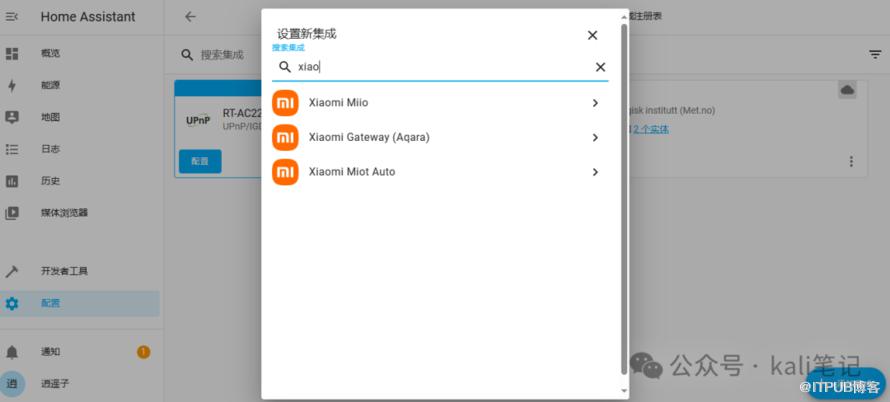Expand Xiaomi Miio chevron arrow
The height and width of the screenshot is (402, 890).
(595, 103)
